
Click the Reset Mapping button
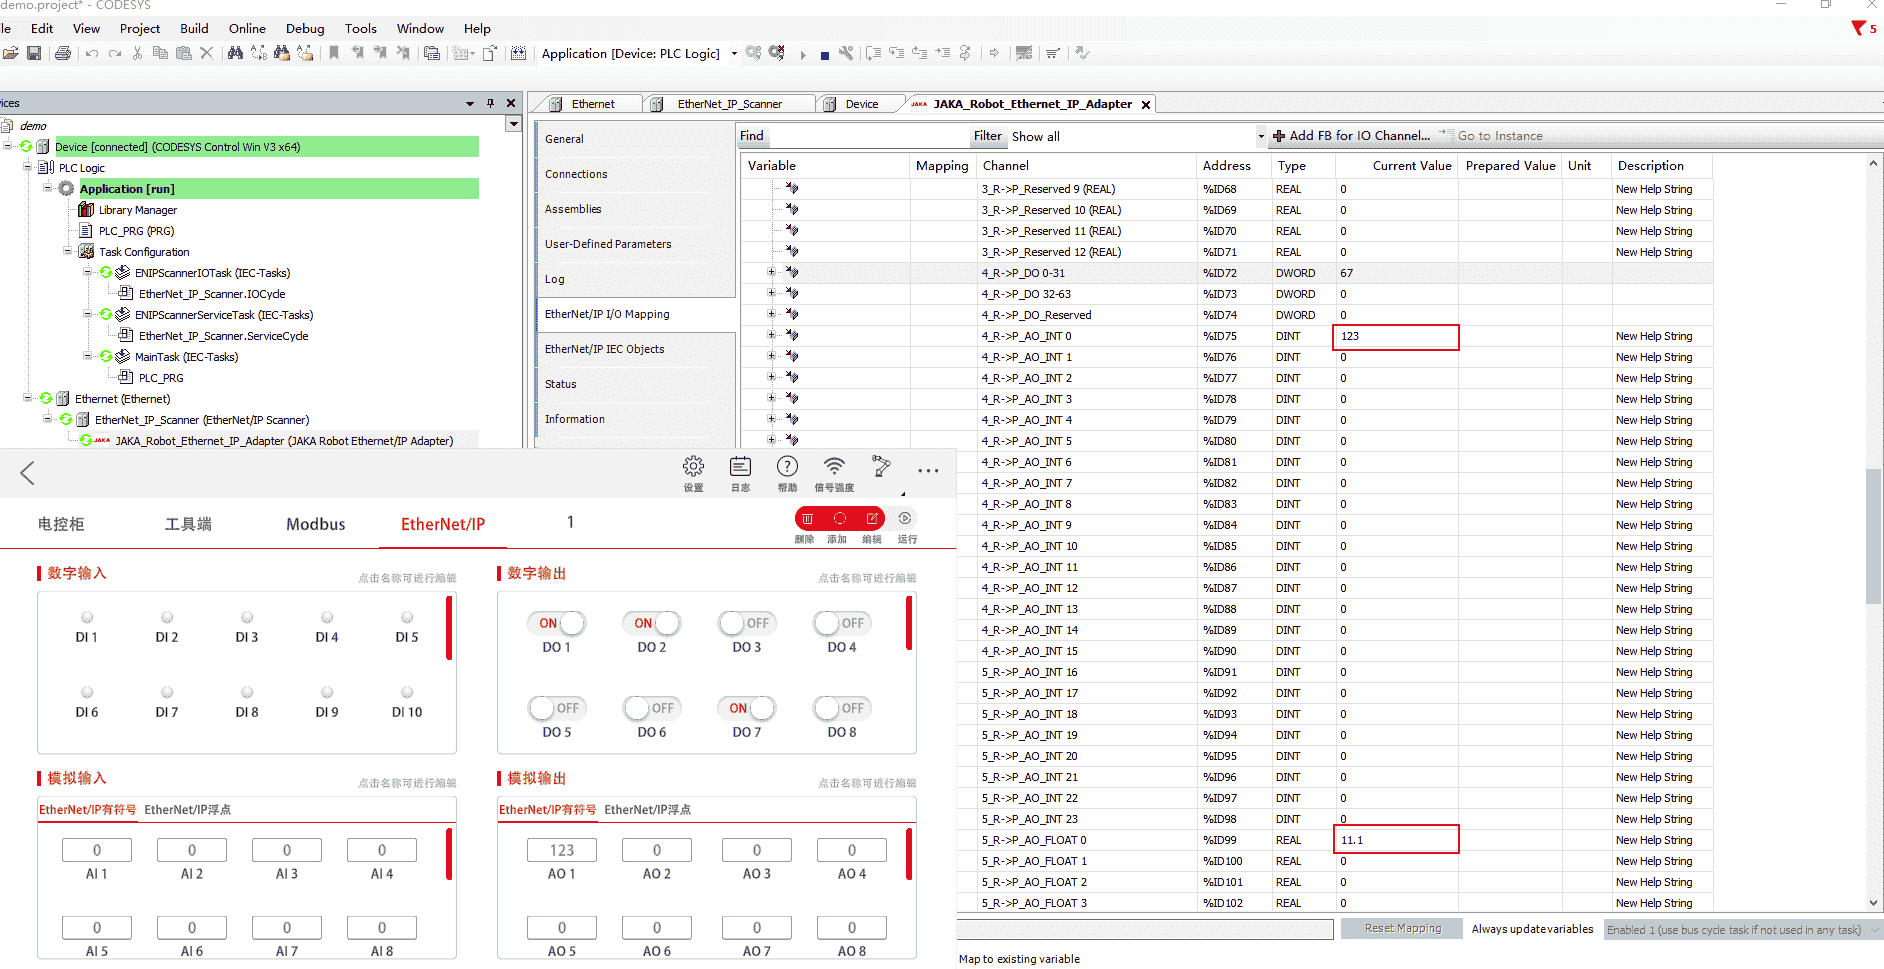point(1403,929)
